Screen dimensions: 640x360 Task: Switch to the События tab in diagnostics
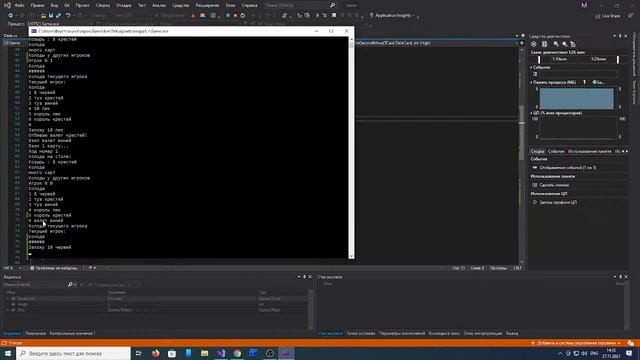pyautogui.click(x=556, y=151)
